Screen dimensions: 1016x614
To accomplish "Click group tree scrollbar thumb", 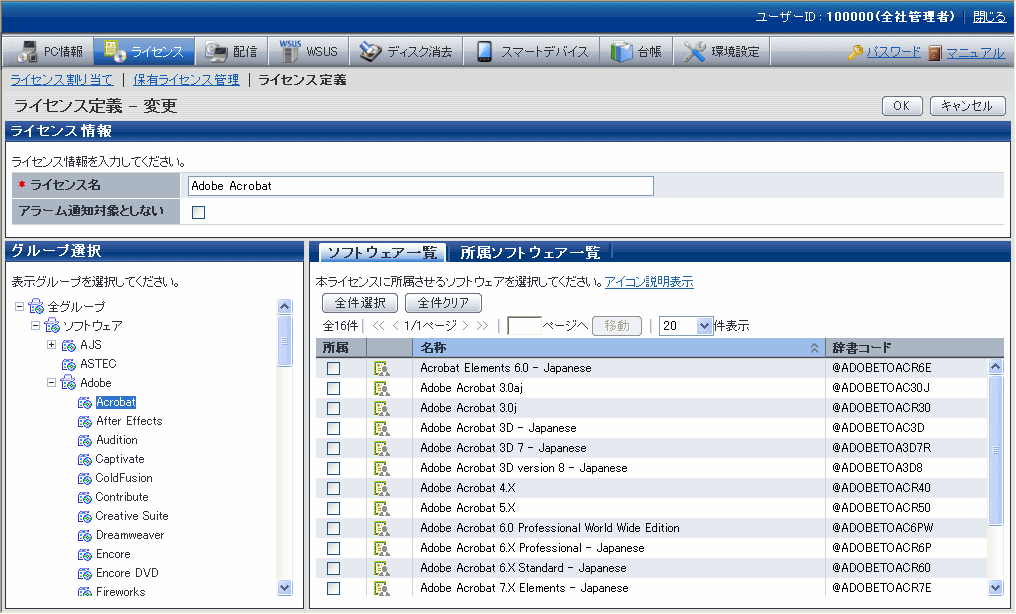I will tap(284, 341).
